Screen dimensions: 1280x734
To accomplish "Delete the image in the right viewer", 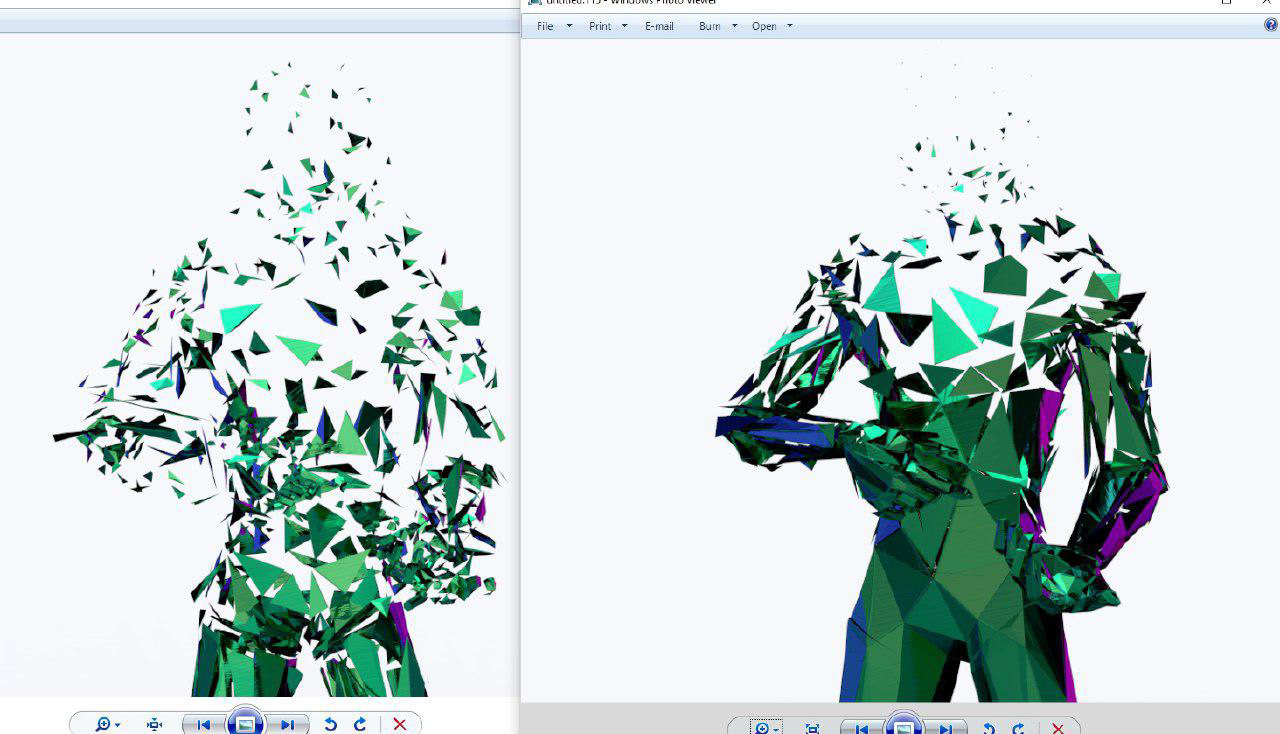I will coord(1057,728).
